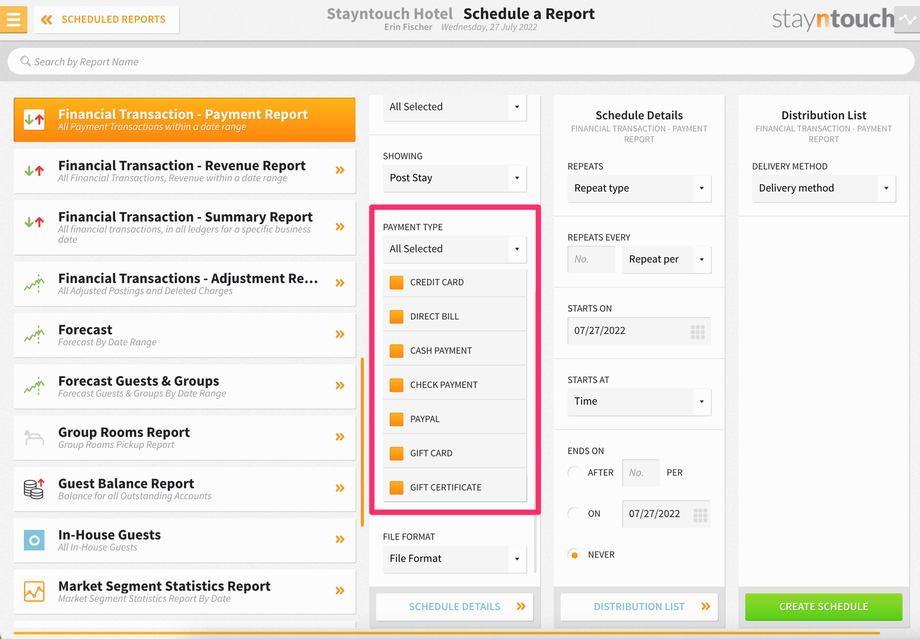Screen dimensions: 920x639
Task: Click the Guest Balance Report coins icon
Action: (34, 488)
